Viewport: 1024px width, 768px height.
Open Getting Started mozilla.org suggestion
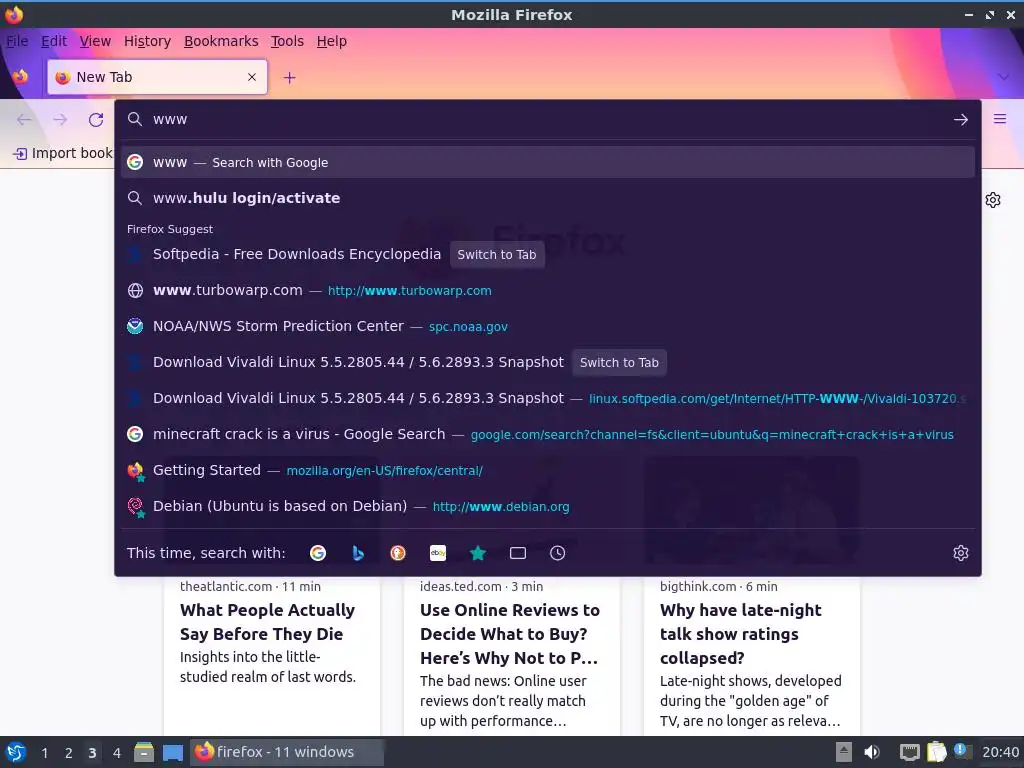point(548,470)
